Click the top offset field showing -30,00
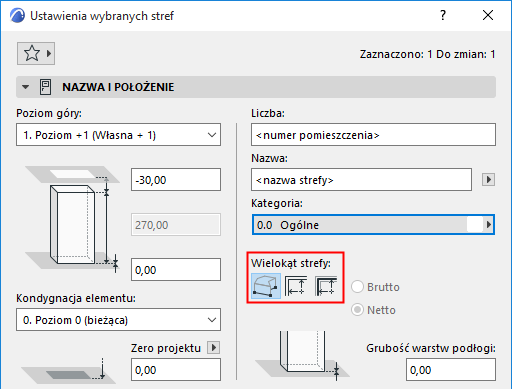 tap(176, 180)
